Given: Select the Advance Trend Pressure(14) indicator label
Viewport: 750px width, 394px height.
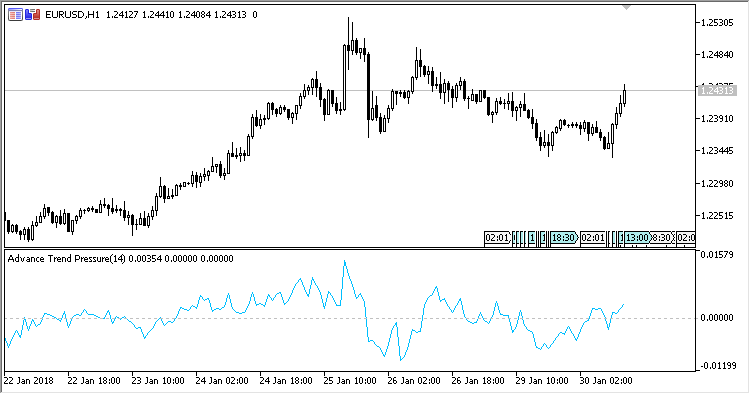Looking at the screenshot, I should (66, 259).
